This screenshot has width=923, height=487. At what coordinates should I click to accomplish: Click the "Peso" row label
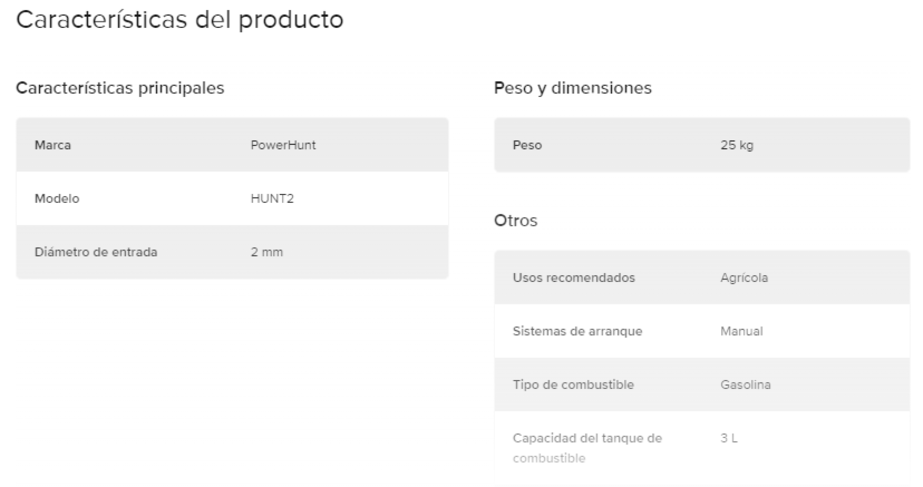pos(527,145)
